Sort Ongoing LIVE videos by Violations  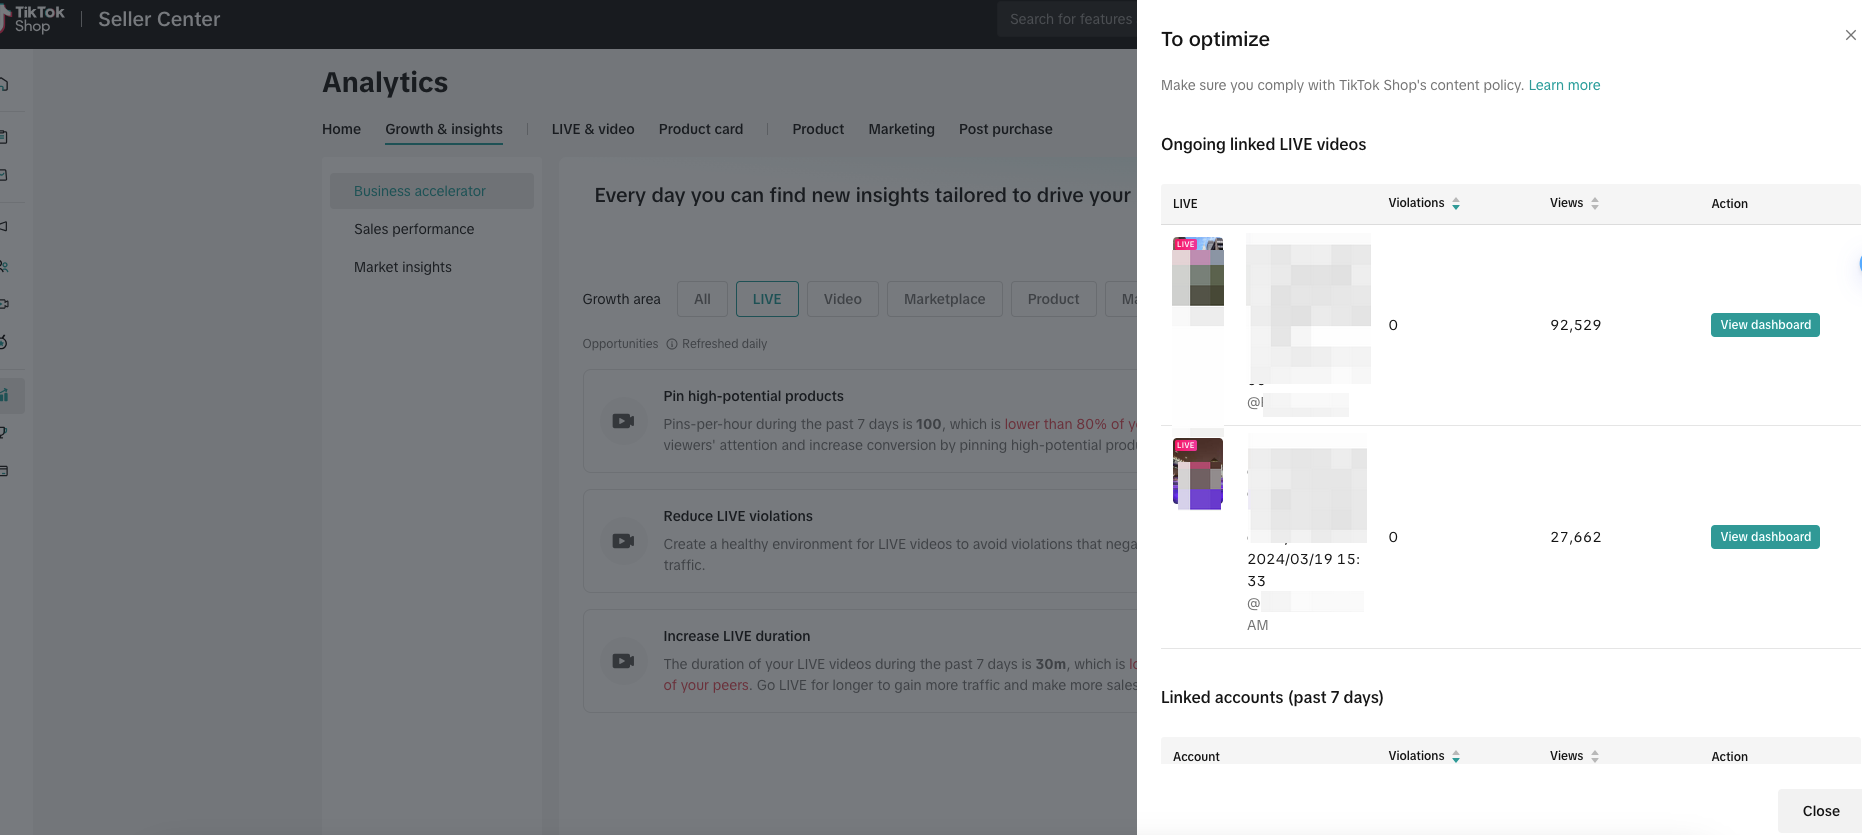[x=1456, y=204]
